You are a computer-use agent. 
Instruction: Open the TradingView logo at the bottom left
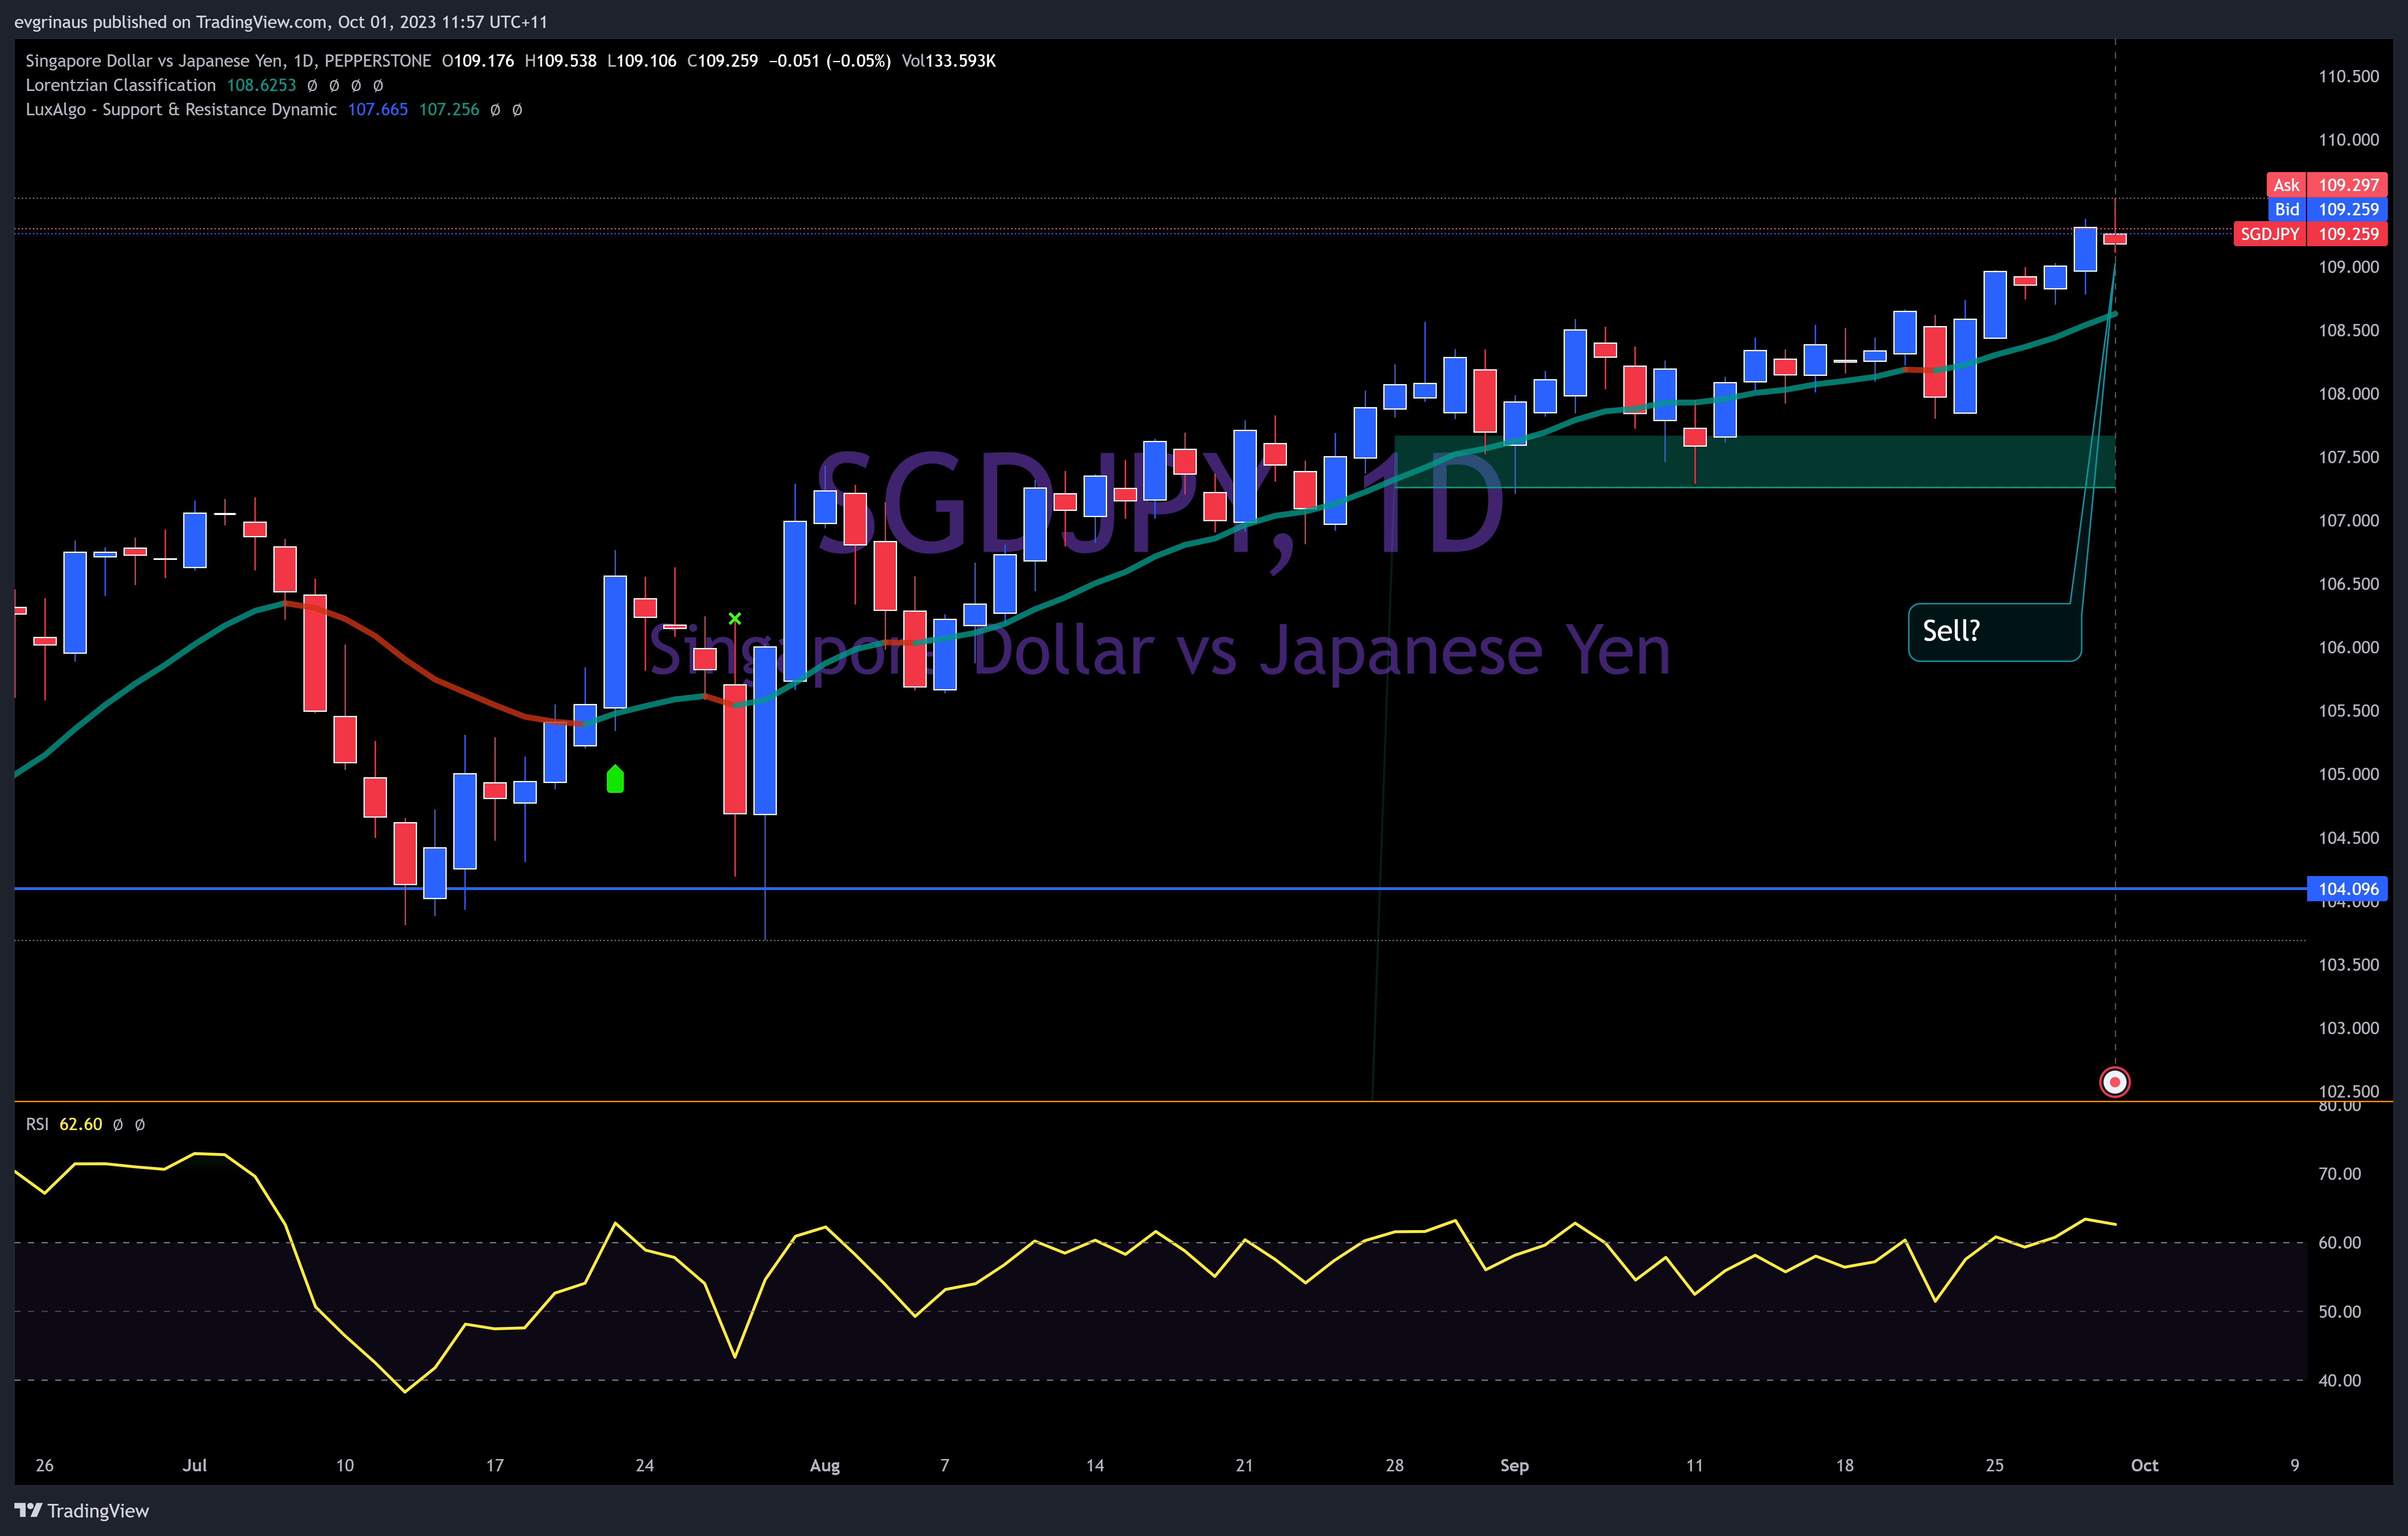pyautogui.click(x=81, y=1510)
